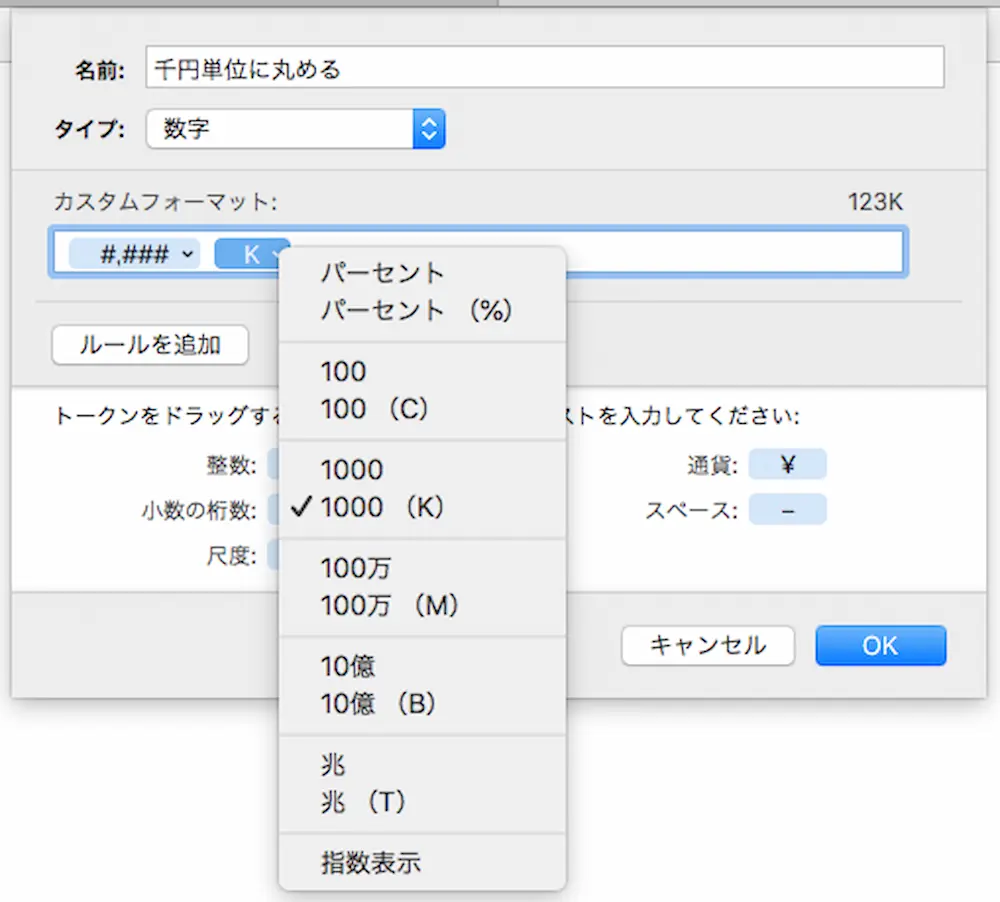
Task: Select 指数表示 exponent notation option
Action: (371, 864)
